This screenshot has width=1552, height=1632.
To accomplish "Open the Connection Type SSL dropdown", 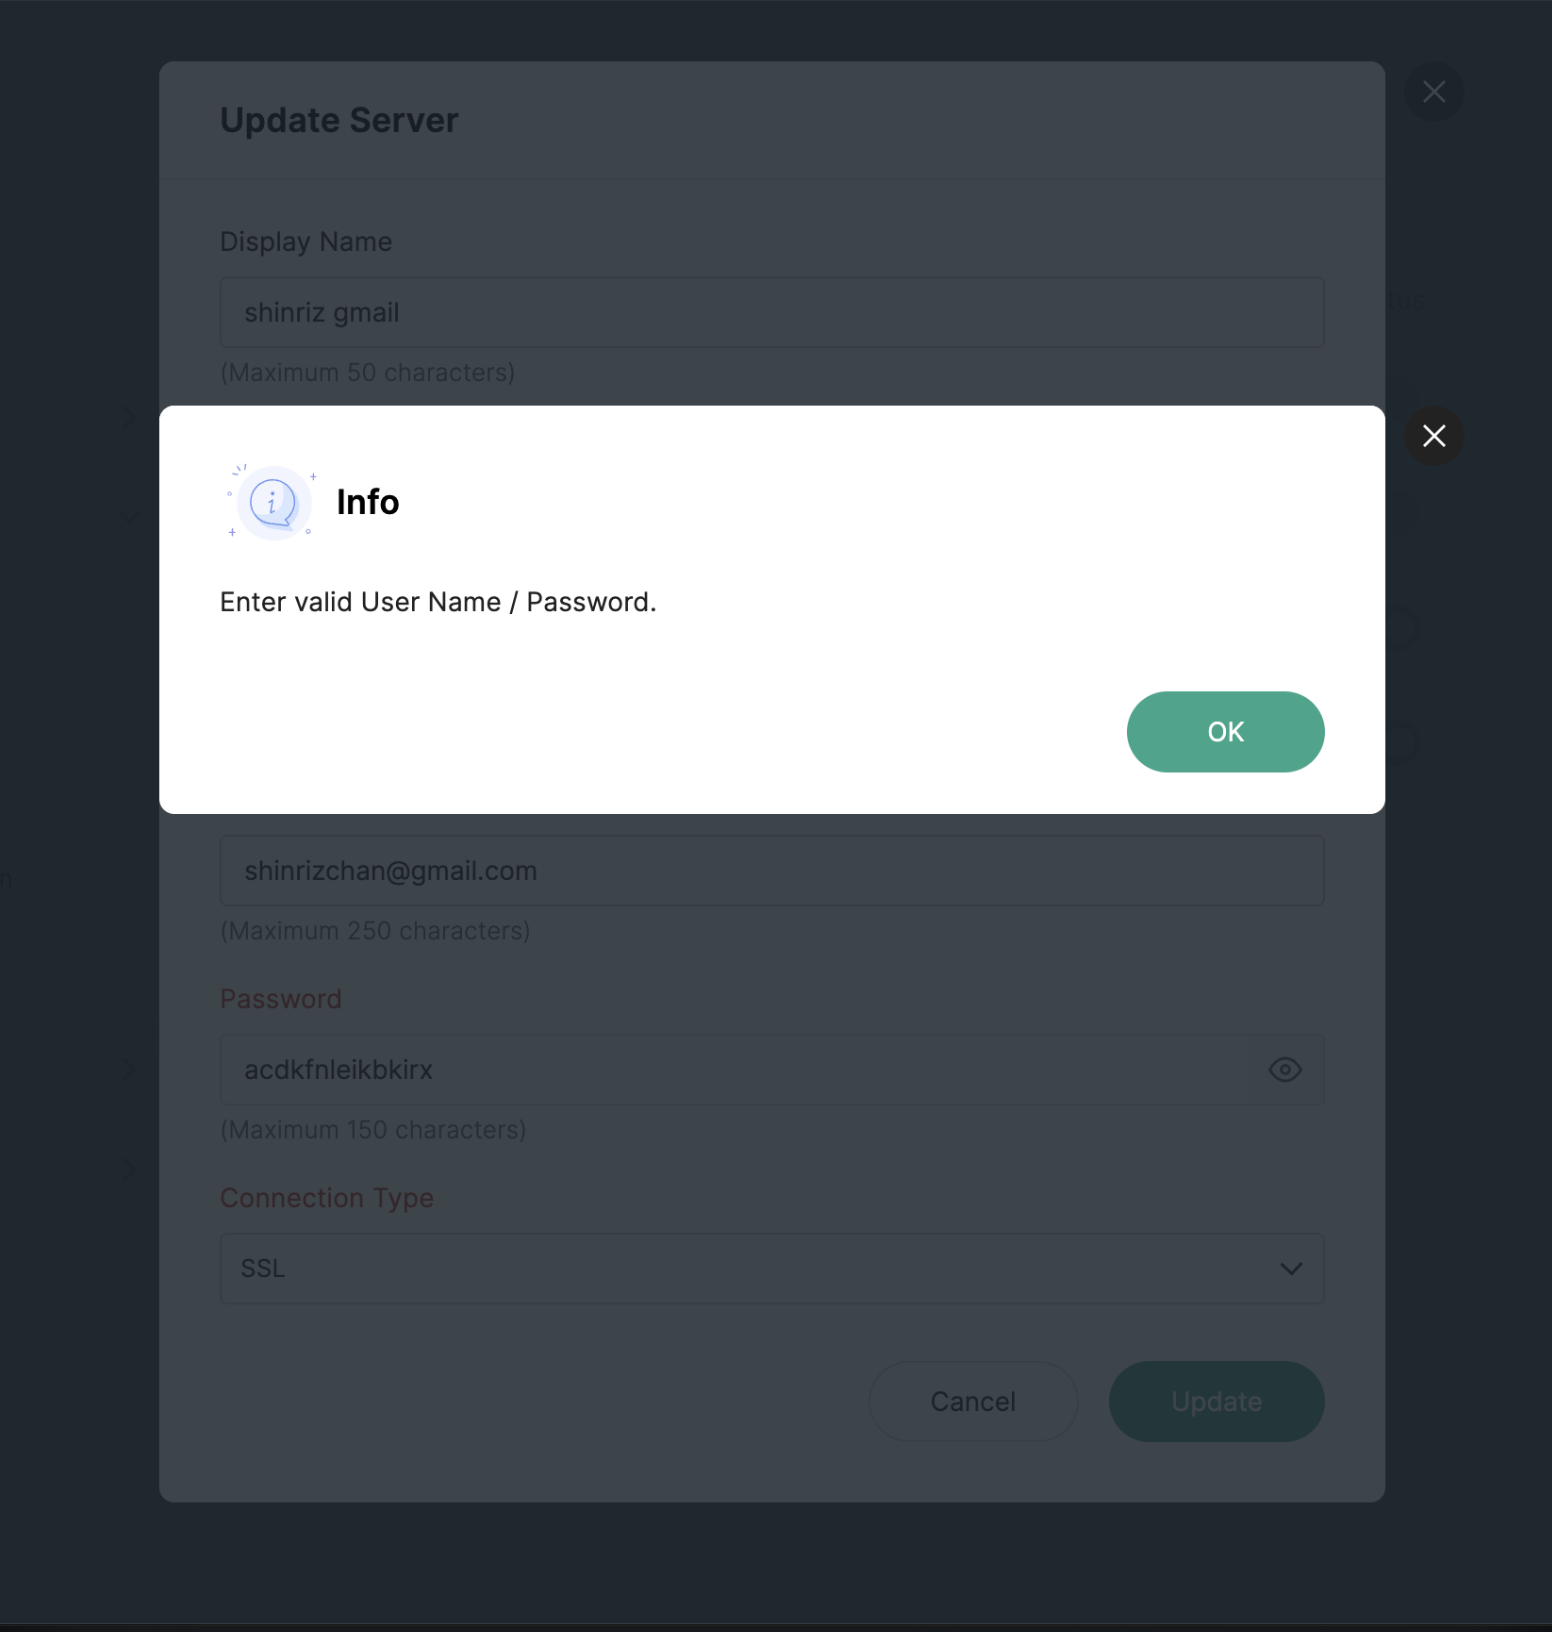I will coord(771,1268).
